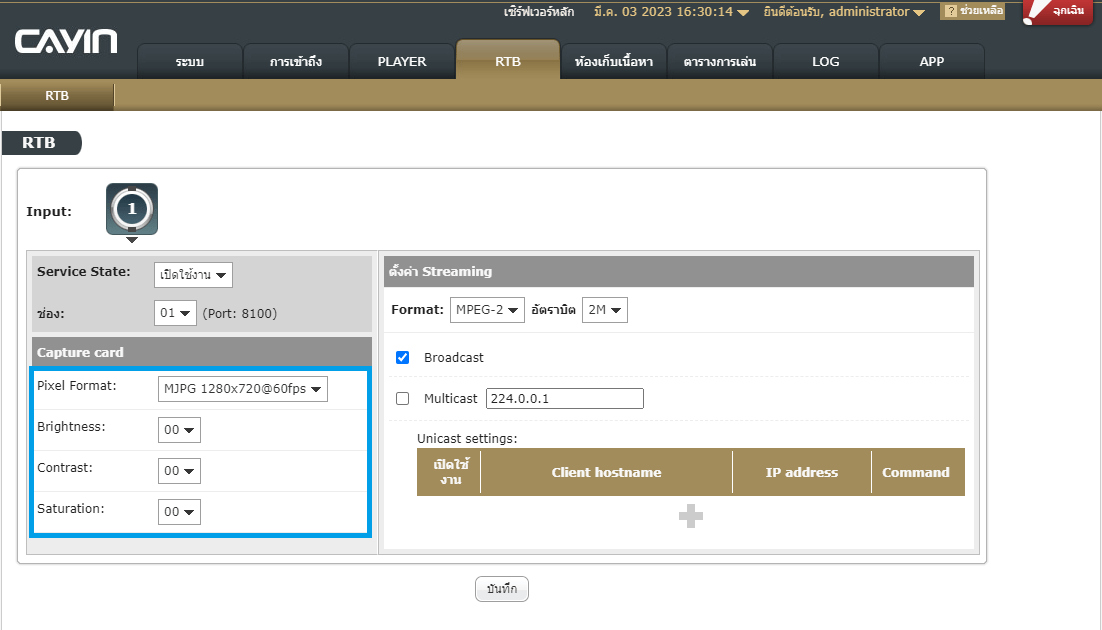The width and height of the screenshot is (1102, 630).
Task: Switch to the LOG tab
Action: pyautogui.click(x=826, y=62)
